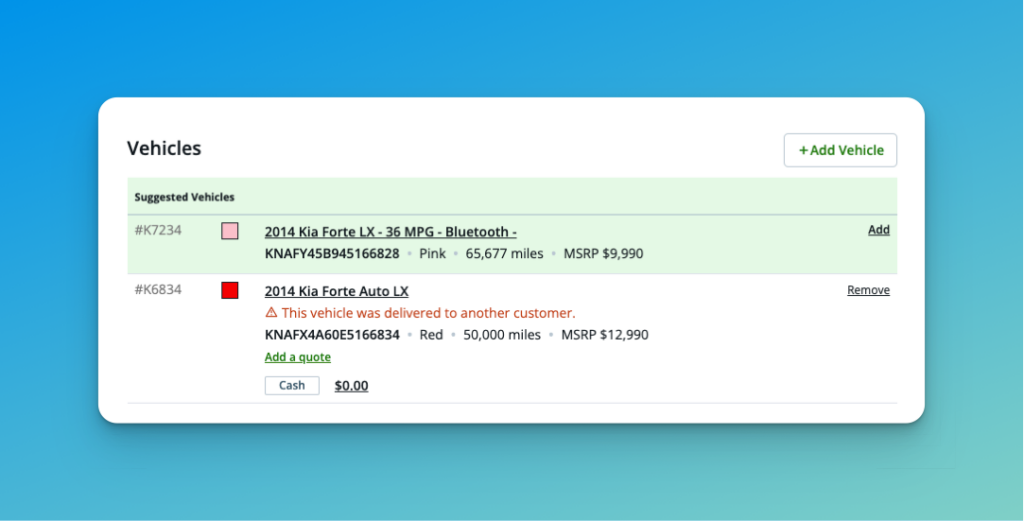The height and width of the screenshot is (521, 1024).
Task: Click stock number #K7234
Action: click(158, 231)
